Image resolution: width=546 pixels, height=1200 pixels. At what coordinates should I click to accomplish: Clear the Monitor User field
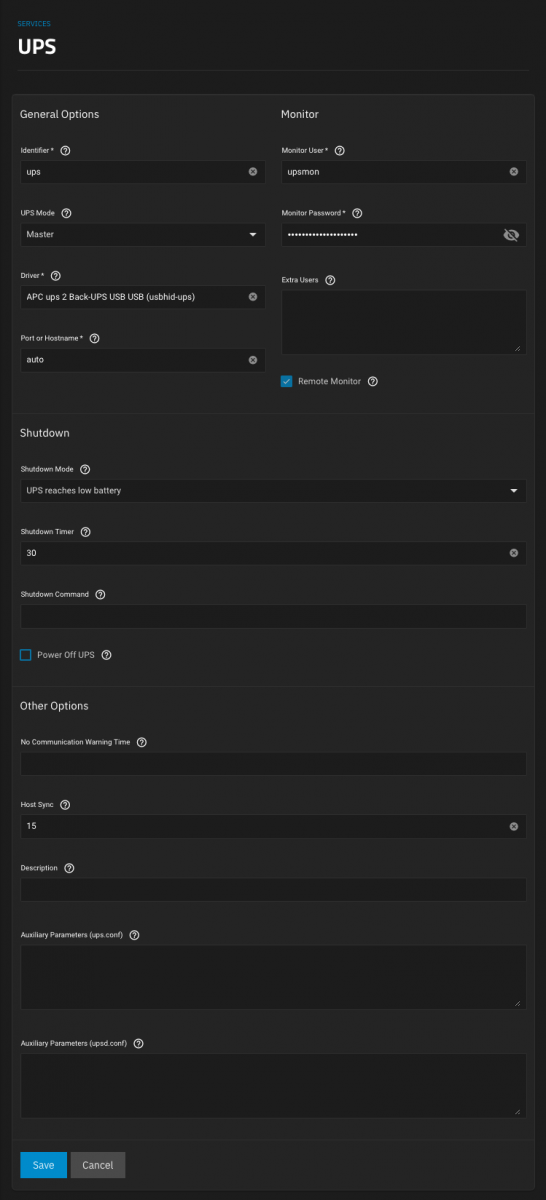coord(514,172)
